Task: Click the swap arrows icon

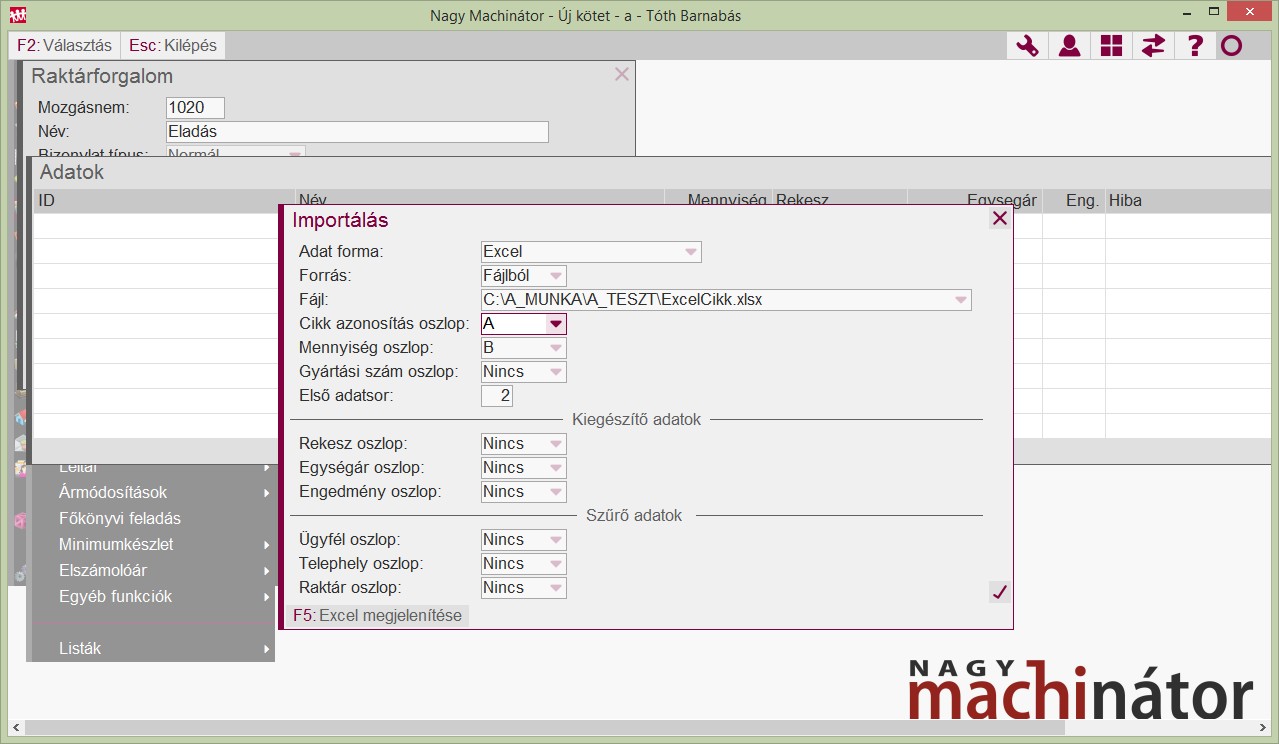Action: (1153, 46)
